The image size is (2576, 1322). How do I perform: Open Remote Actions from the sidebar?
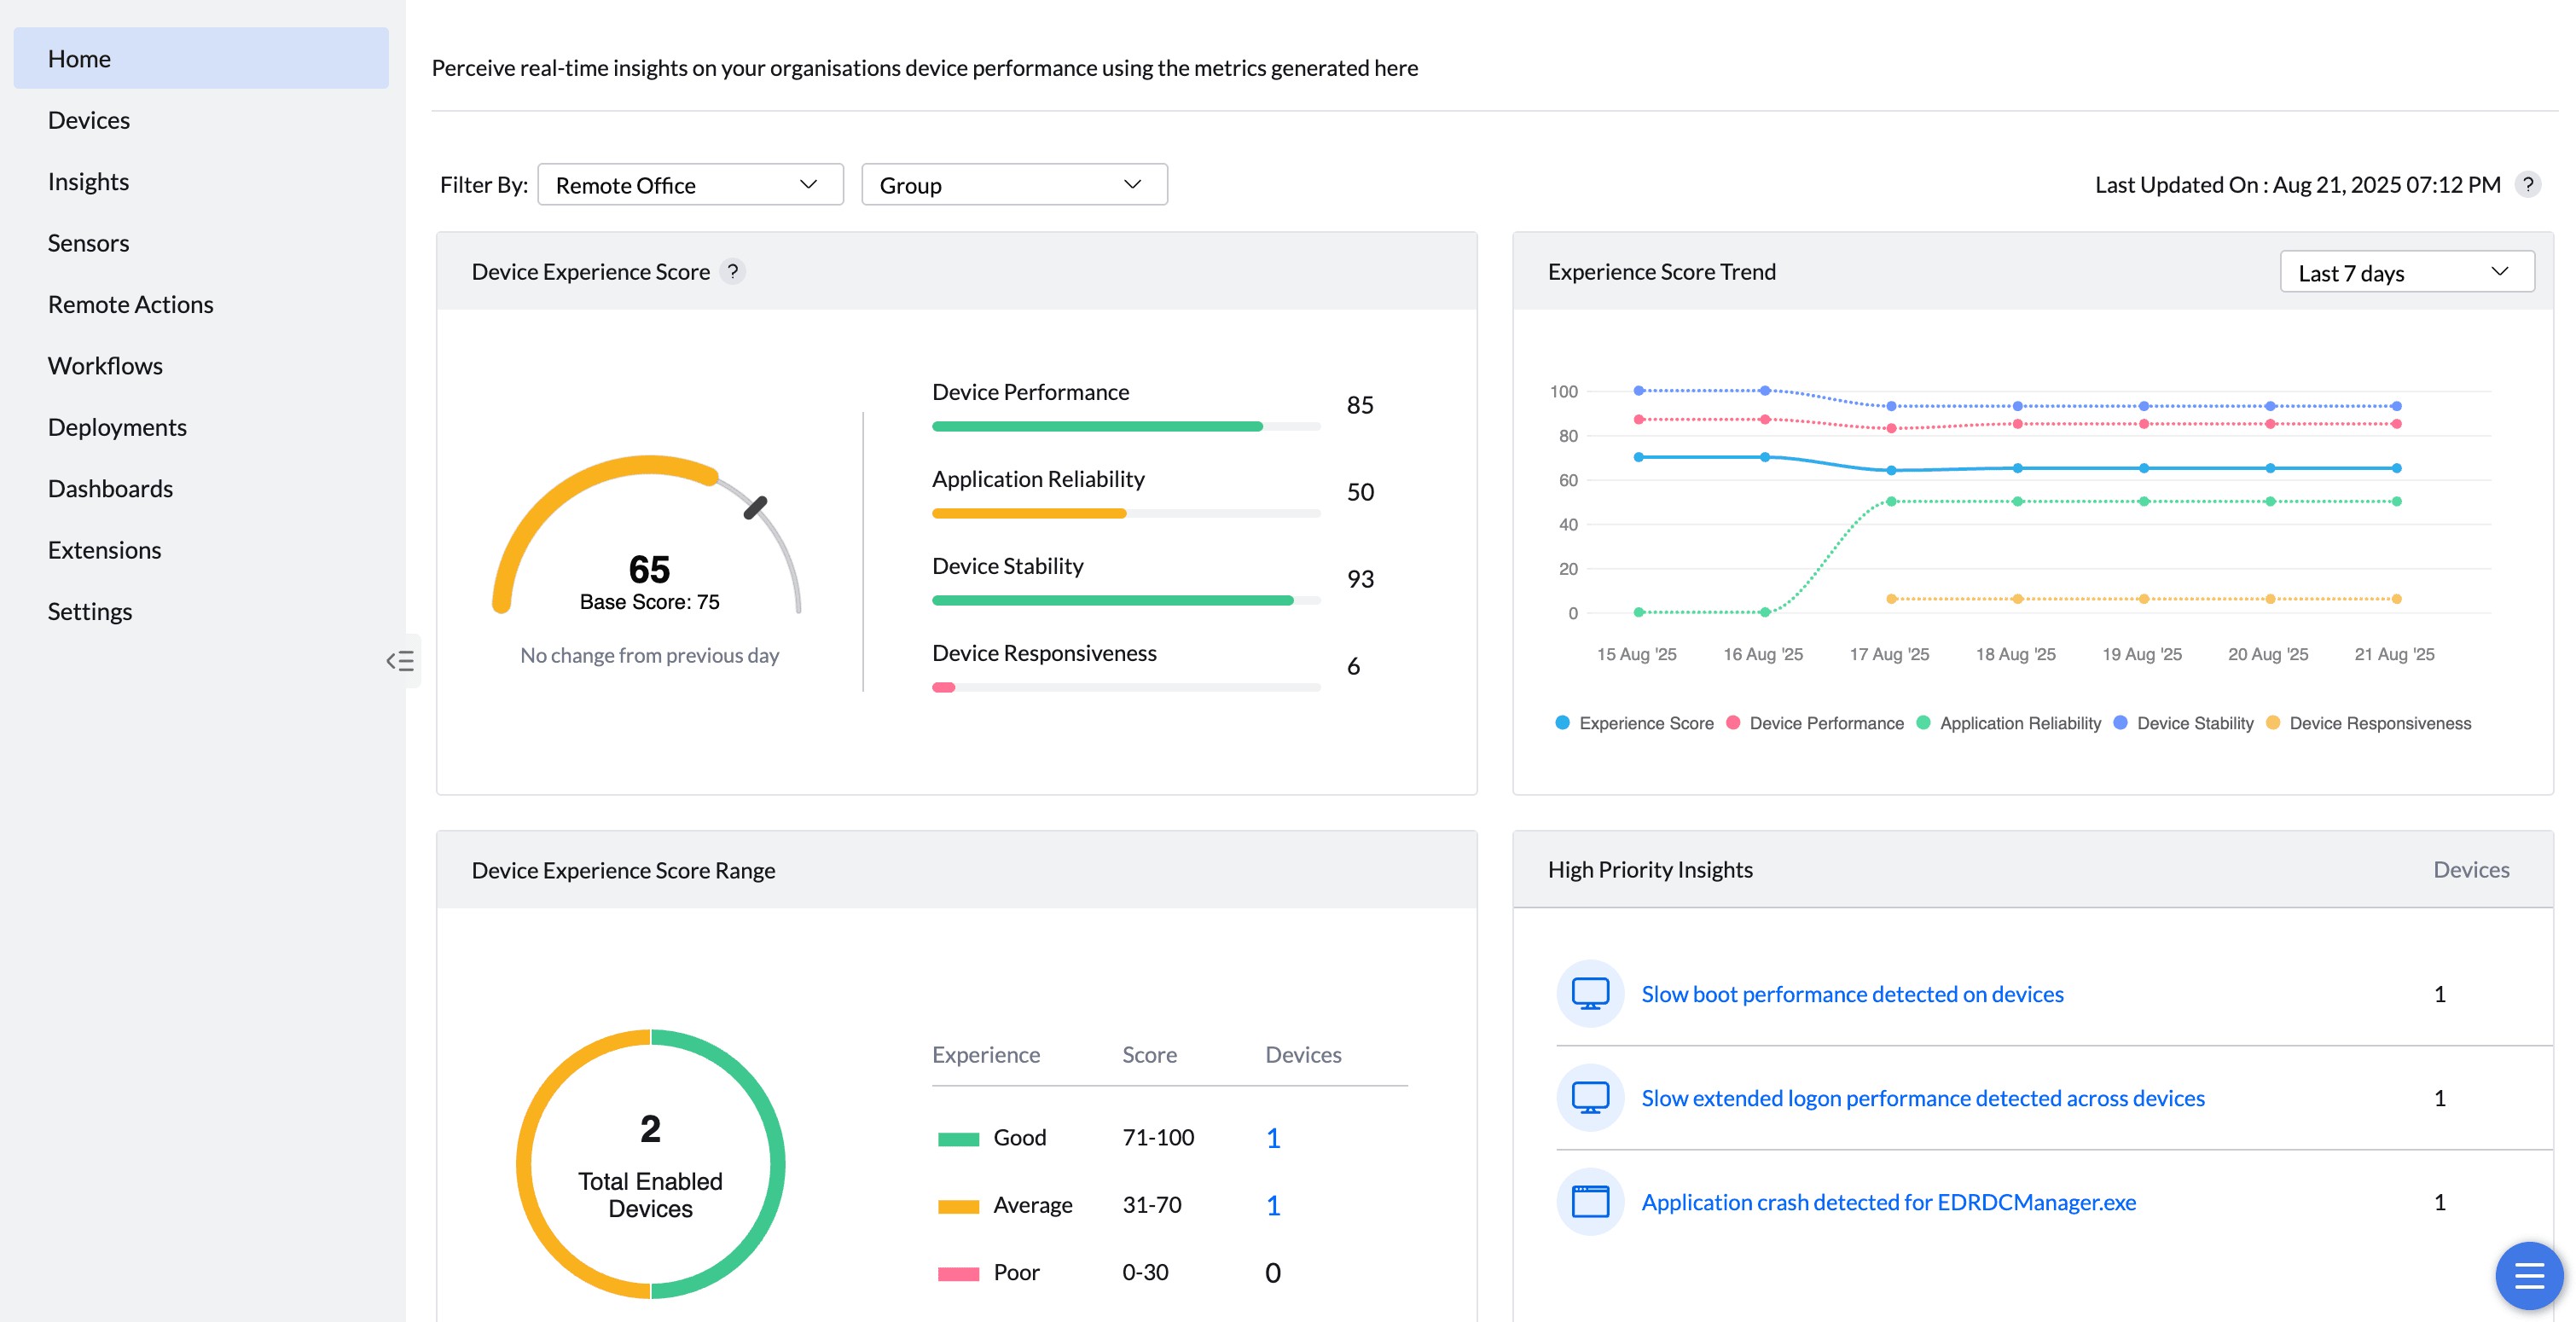pos(130,305)
